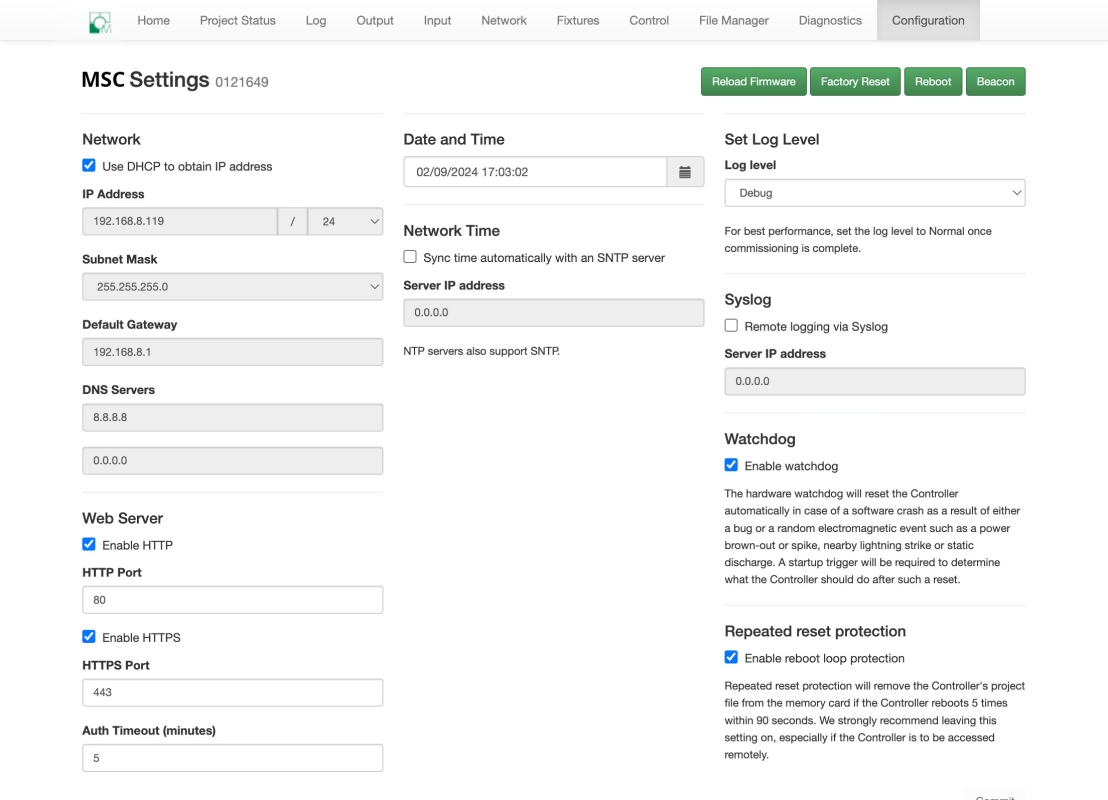1108x800 pixels.
Task: Toggle Remote logging via Syslog checkbox
Action: (x=731, y=326)
